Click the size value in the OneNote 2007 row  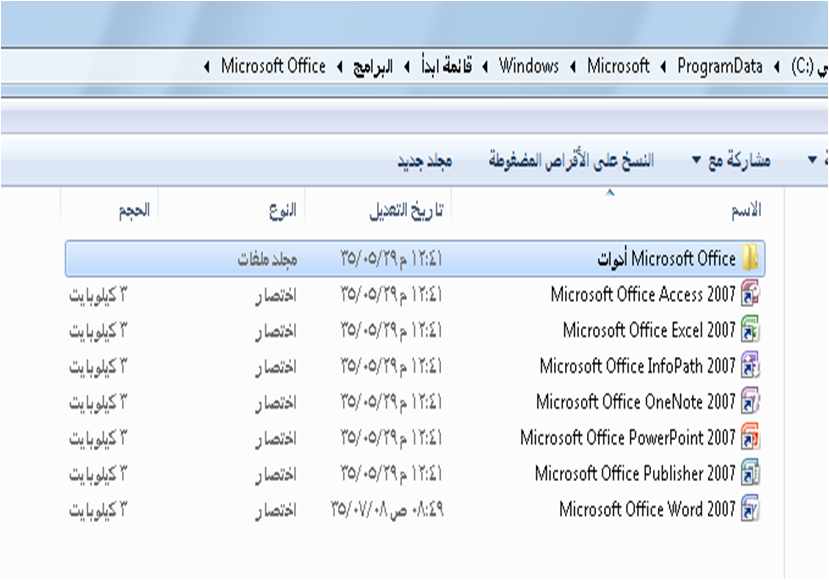point(98,403)
